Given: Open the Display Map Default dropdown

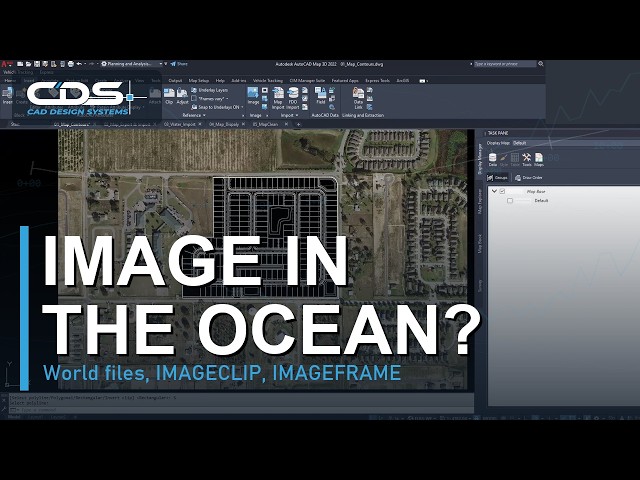Looking at the screenshot, I should [x=576, y=143].
